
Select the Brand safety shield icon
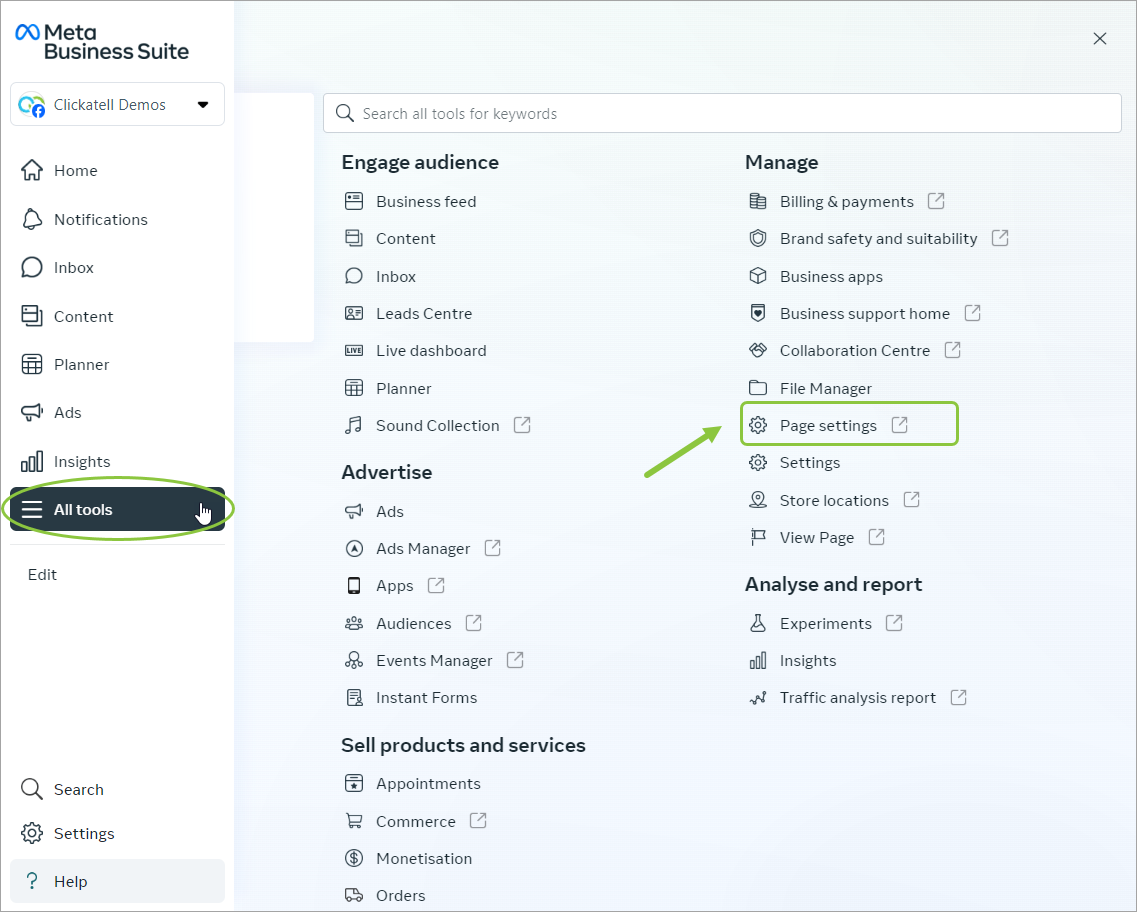click(758, 239)
